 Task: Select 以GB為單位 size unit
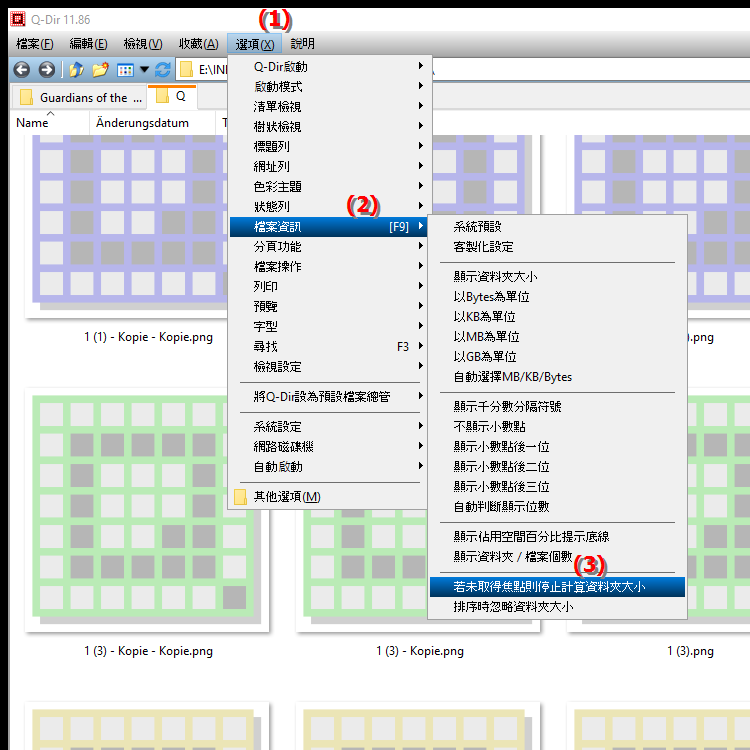click(x=557, y=357)
